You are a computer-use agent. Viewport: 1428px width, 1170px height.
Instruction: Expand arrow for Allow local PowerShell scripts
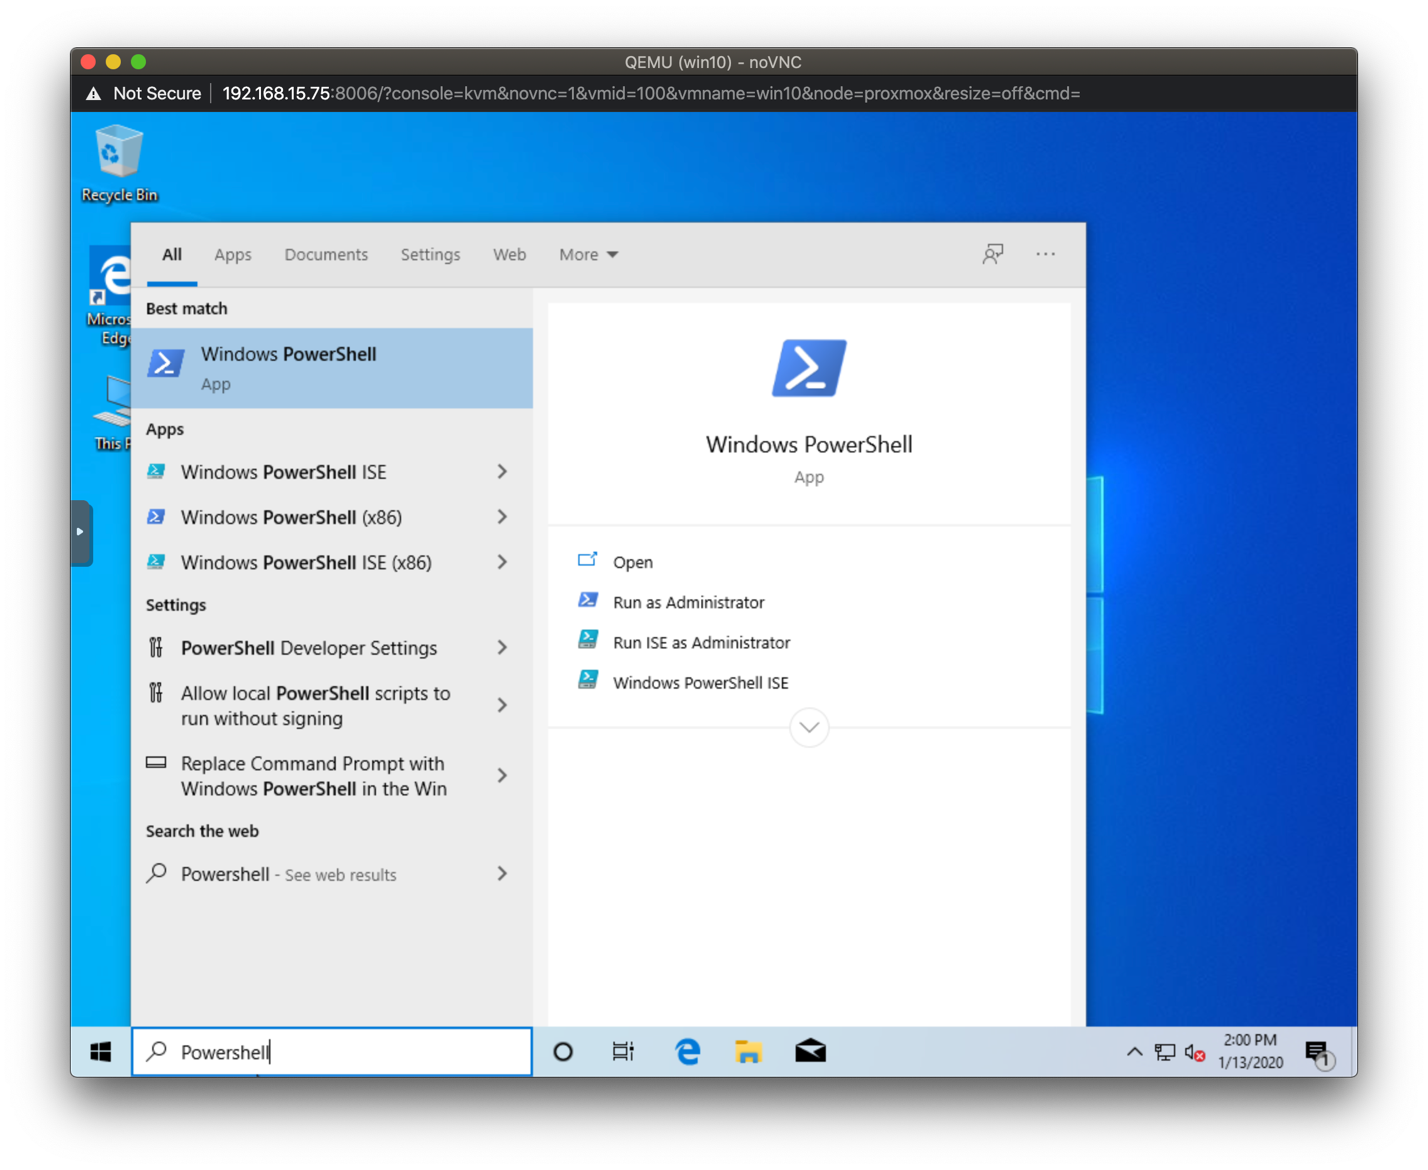(x=503, y=706)
